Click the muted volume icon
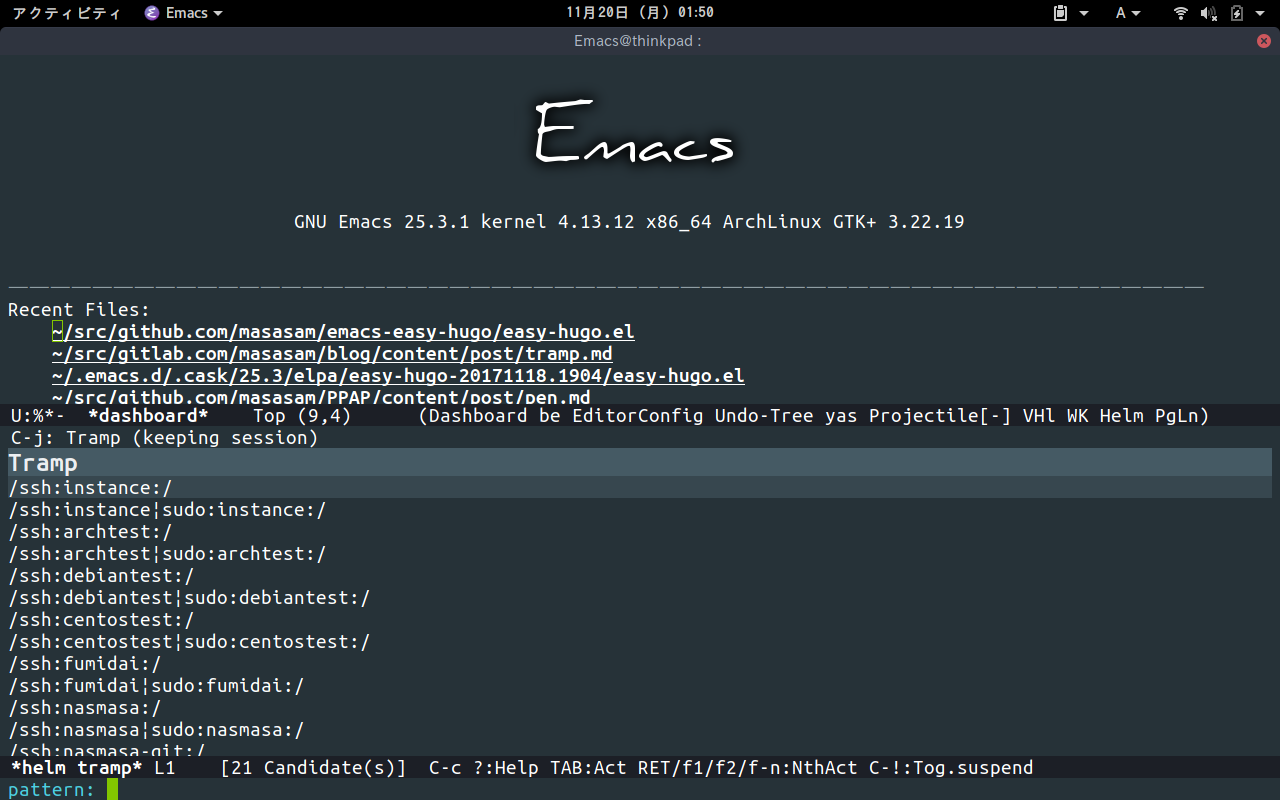The height and width of the screenshot is (800, 1280). click(x=1208, y=13)
